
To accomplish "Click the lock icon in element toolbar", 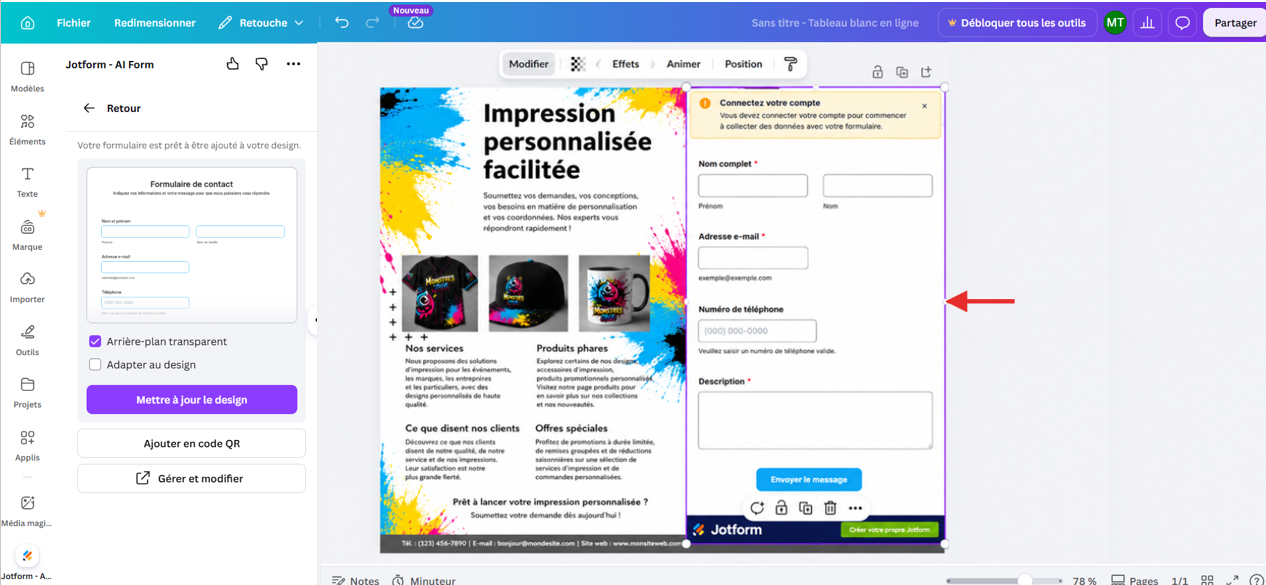I will pos(782,508).
